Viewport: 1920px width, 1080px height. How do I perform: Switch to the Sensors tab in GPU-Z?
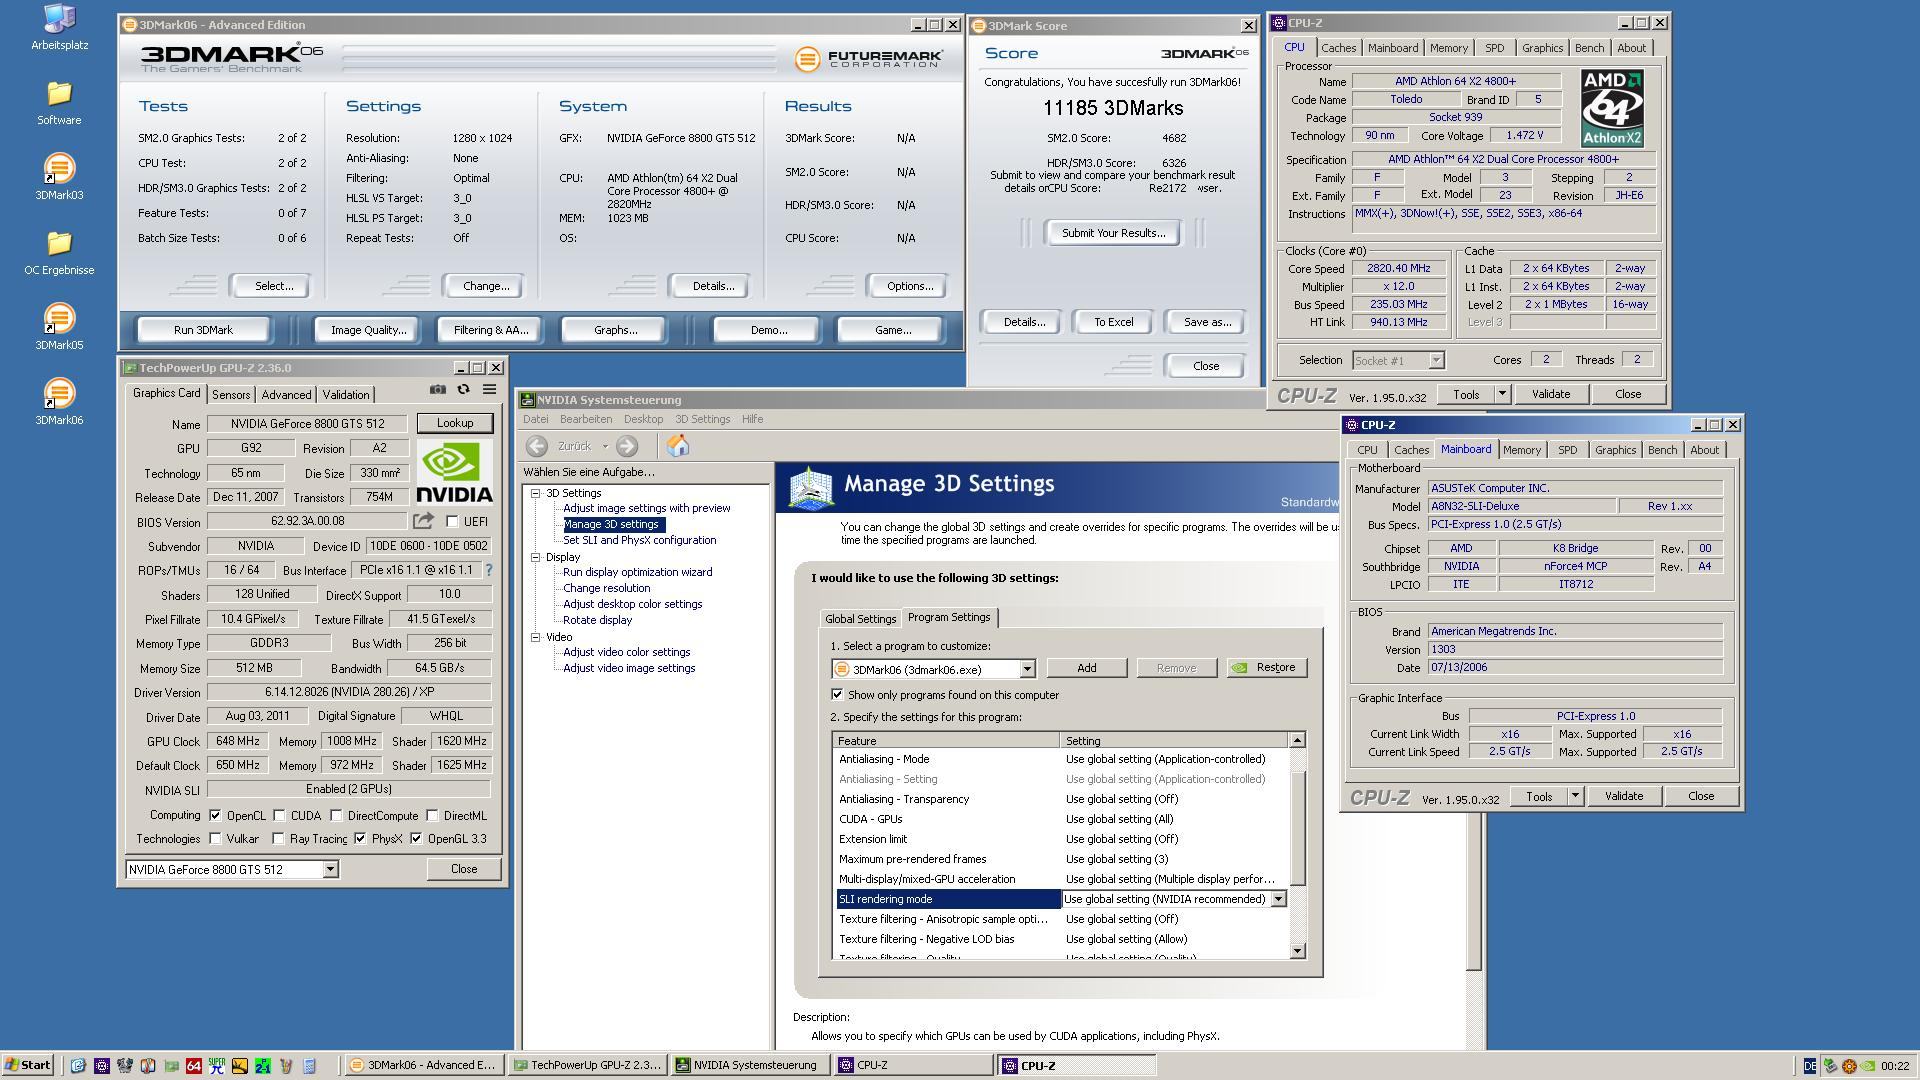(231, 395)
